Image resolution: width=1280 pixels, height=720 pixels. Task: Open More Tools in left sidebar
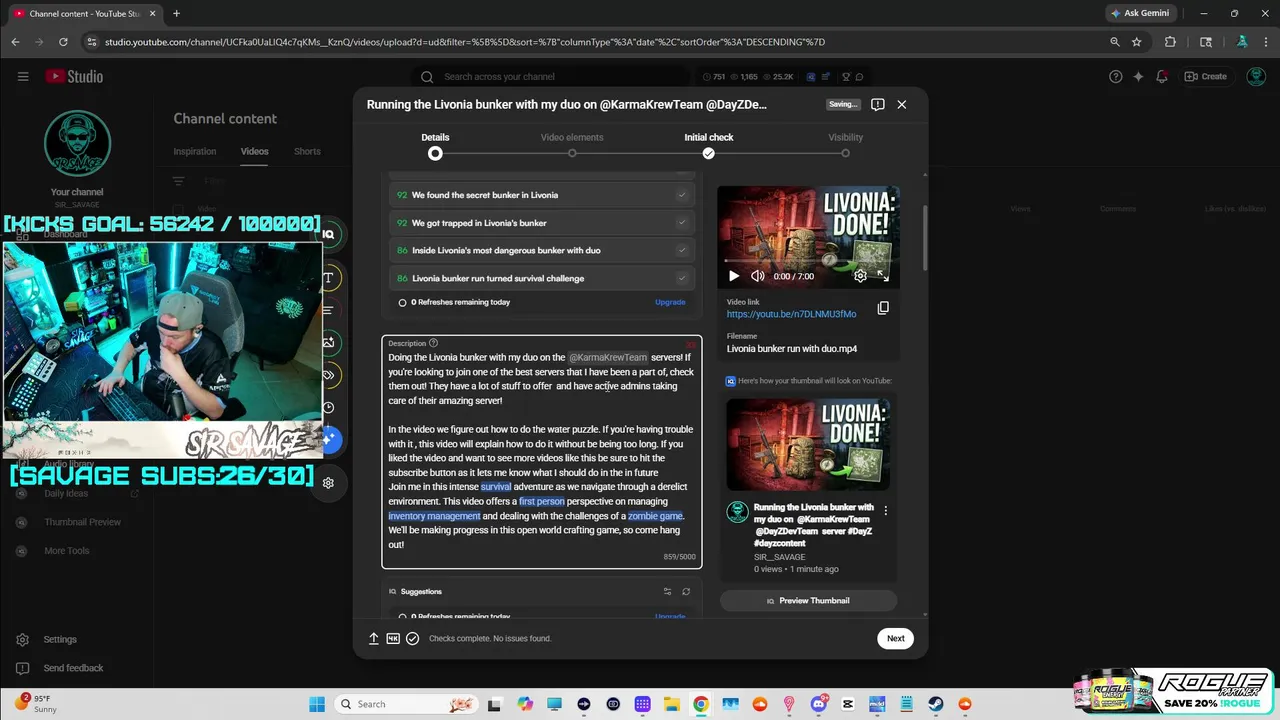pos(66,551)
